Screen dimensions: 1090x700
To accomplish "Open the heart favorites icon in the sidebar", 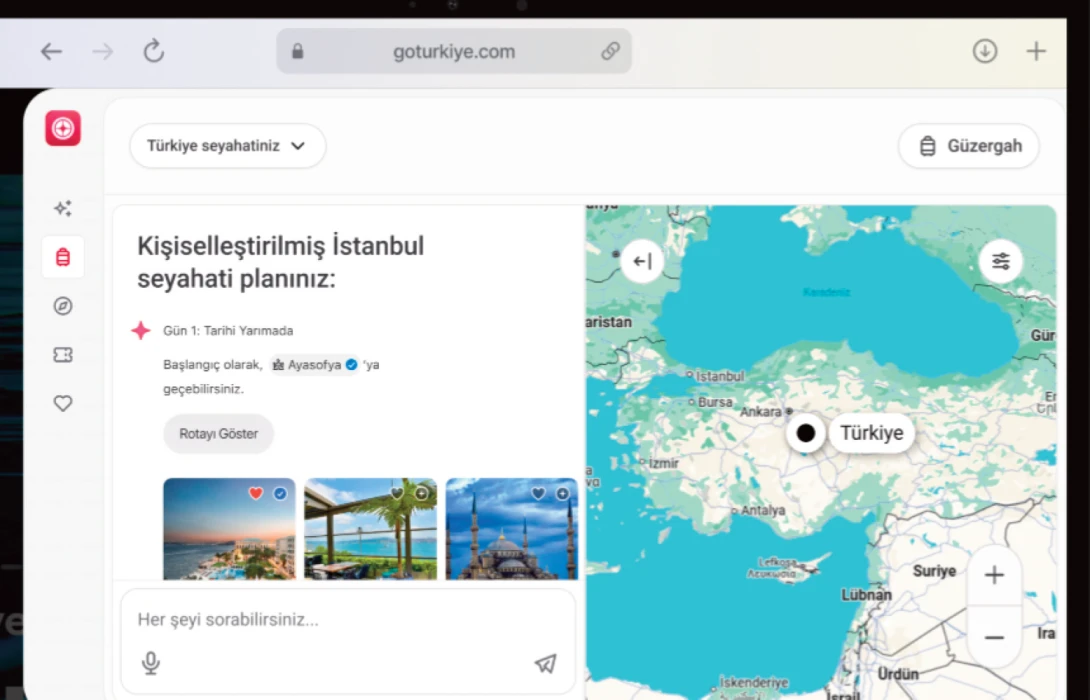I will coord(63,403).
